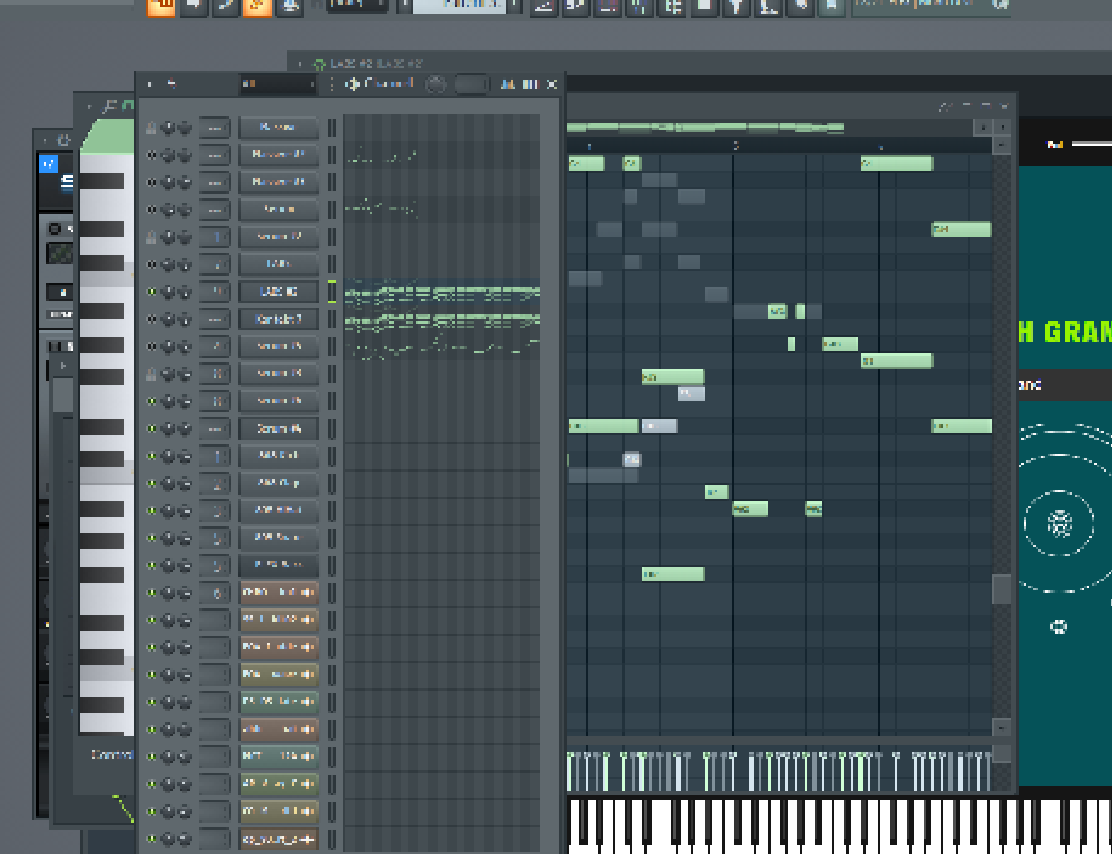
Task: Open the menu arrow in LABS #2 window title bar
Action: (x=300, y=64)
